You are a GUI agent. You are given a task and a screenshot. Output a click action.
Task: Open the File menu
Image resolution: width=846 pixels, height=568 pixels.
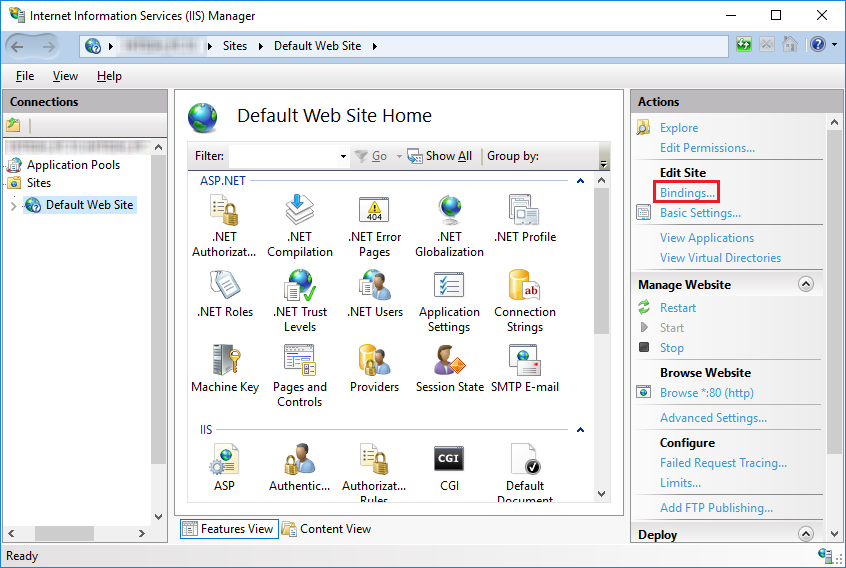pyautogui.click(x=25, y=76)
